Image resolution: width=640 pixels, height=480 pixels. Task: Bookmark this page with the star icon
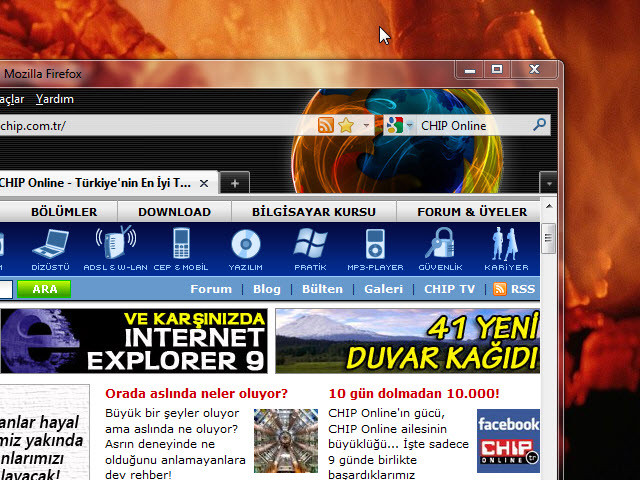coord(346,125)
